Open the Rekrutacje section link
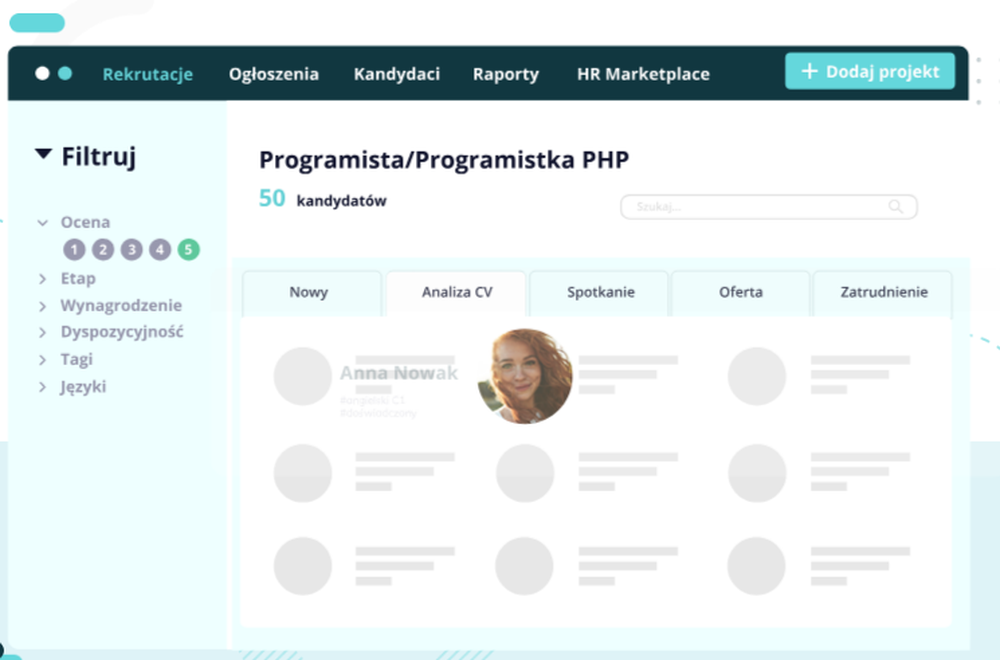The image size is (1000, 660). pyautogui.click(x=148, y=73)
